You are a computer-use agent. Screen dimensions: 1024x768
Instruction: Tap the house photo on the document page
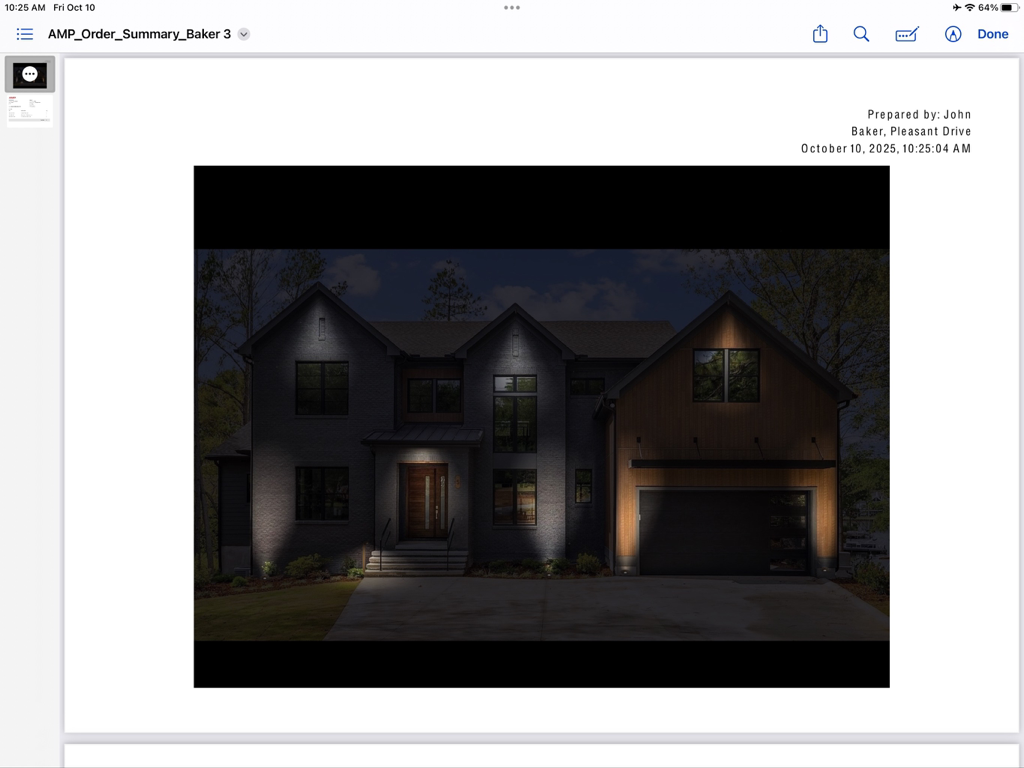[541, 427]
